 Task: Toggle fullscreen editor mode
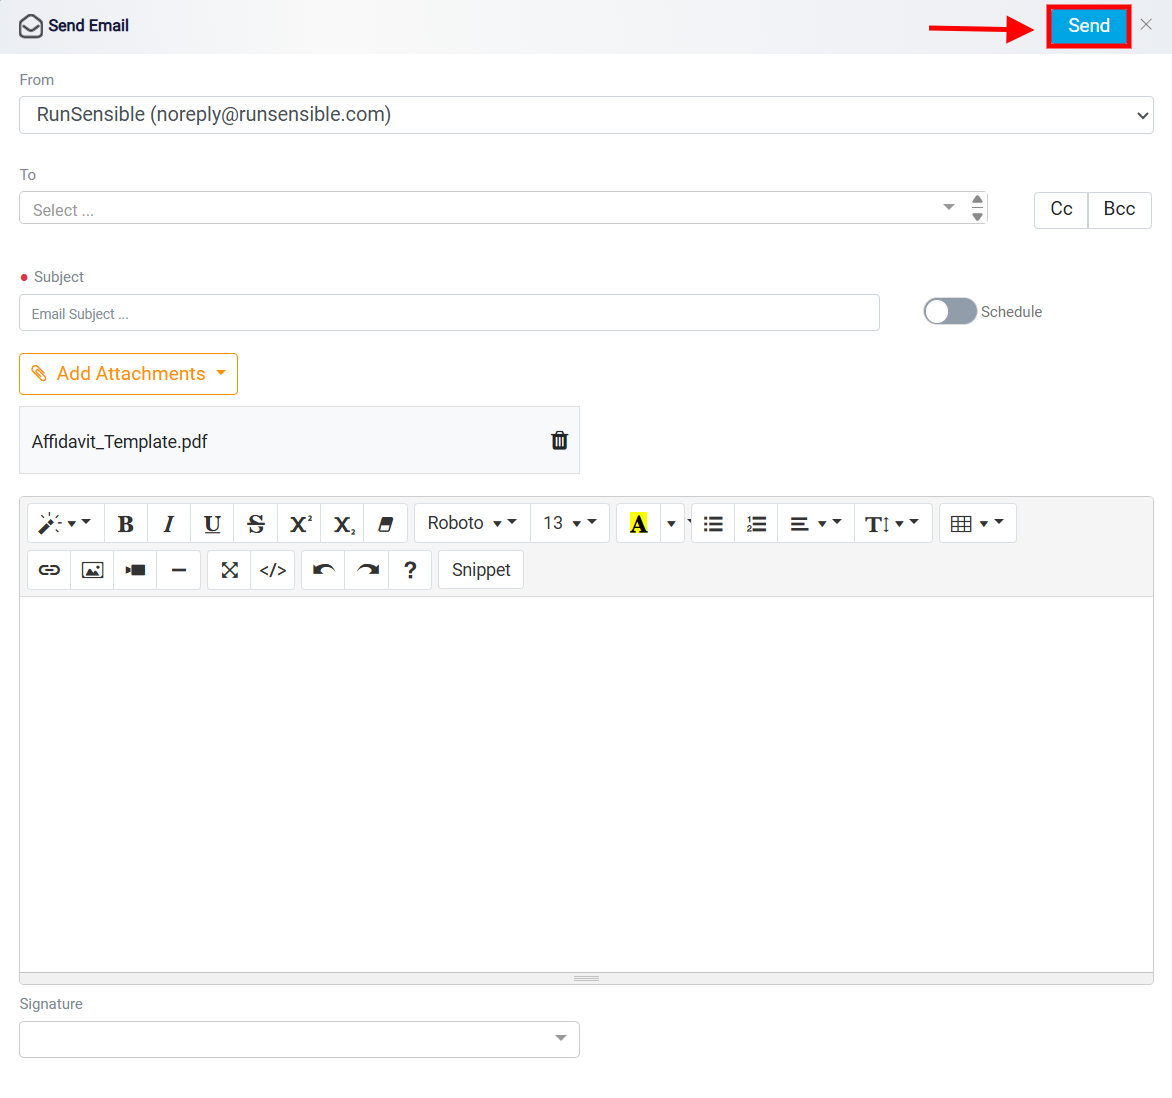click(229, 570)
